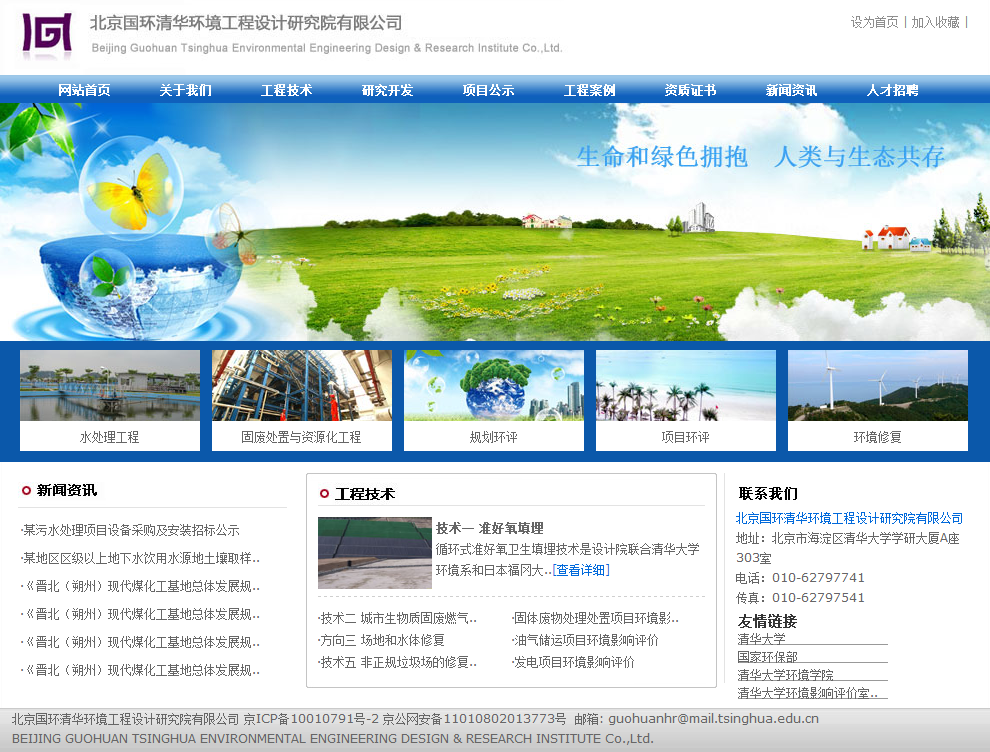This screenshot has width=990, height=752.
Task: Open the 项目环评 beach thumbnail
Action: (x=686, y=385)
